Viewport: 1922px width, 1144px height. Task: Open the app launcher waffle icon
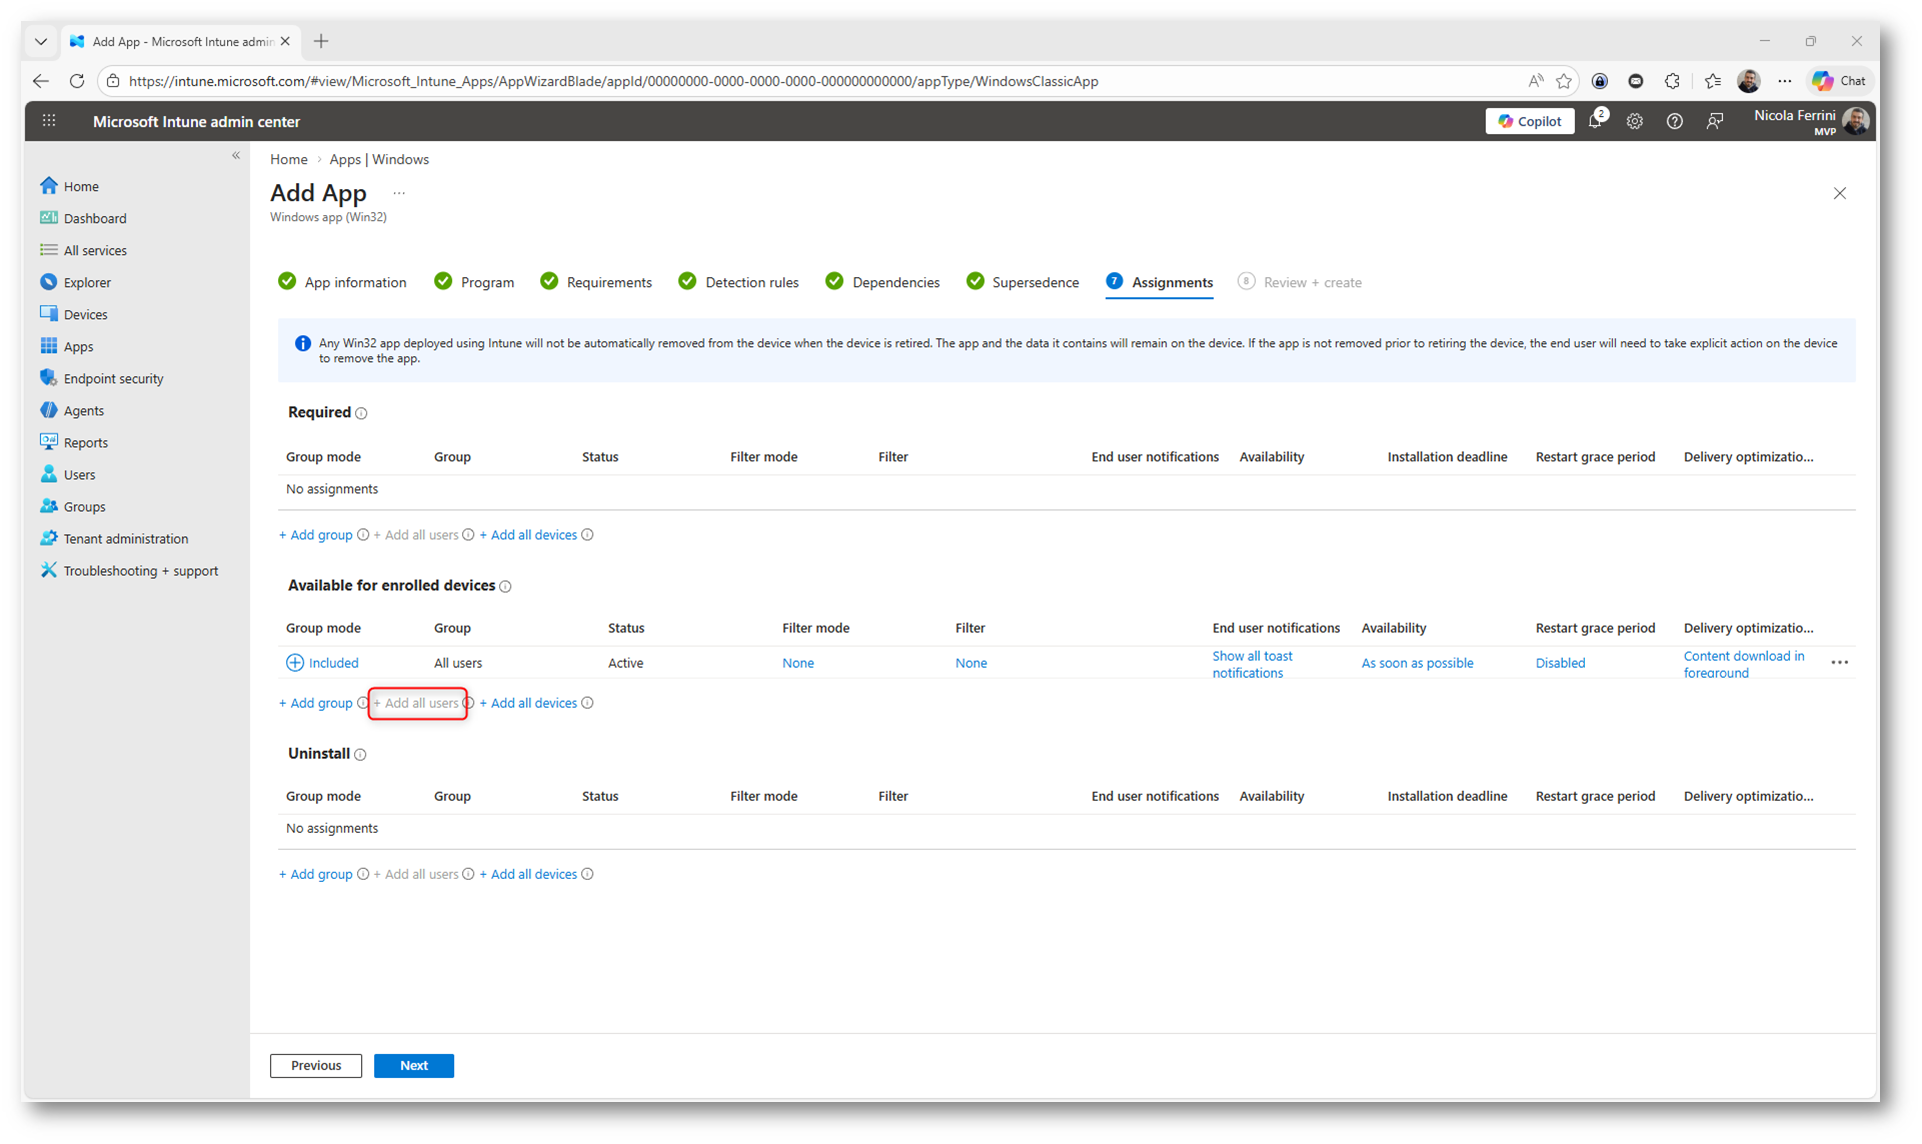point(49,122)
